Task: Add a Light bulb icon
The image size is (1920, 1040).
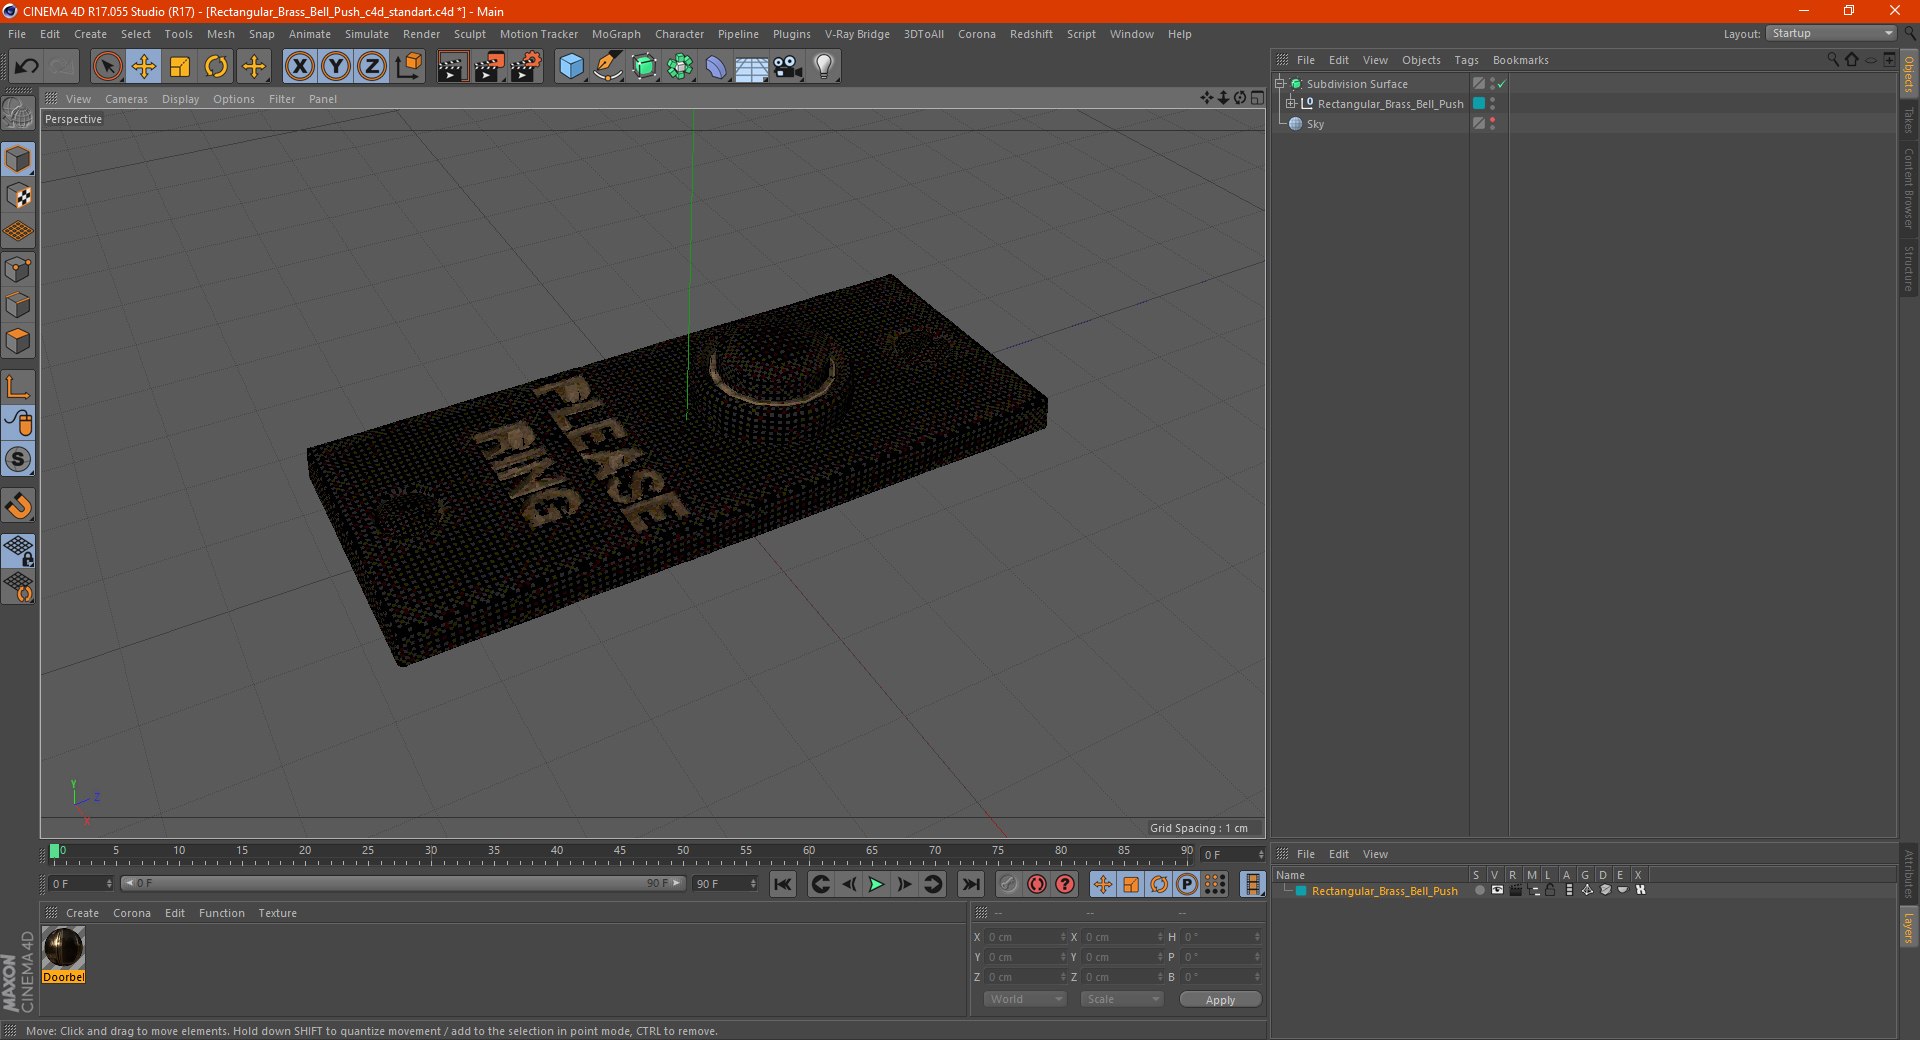Action: 824,67
